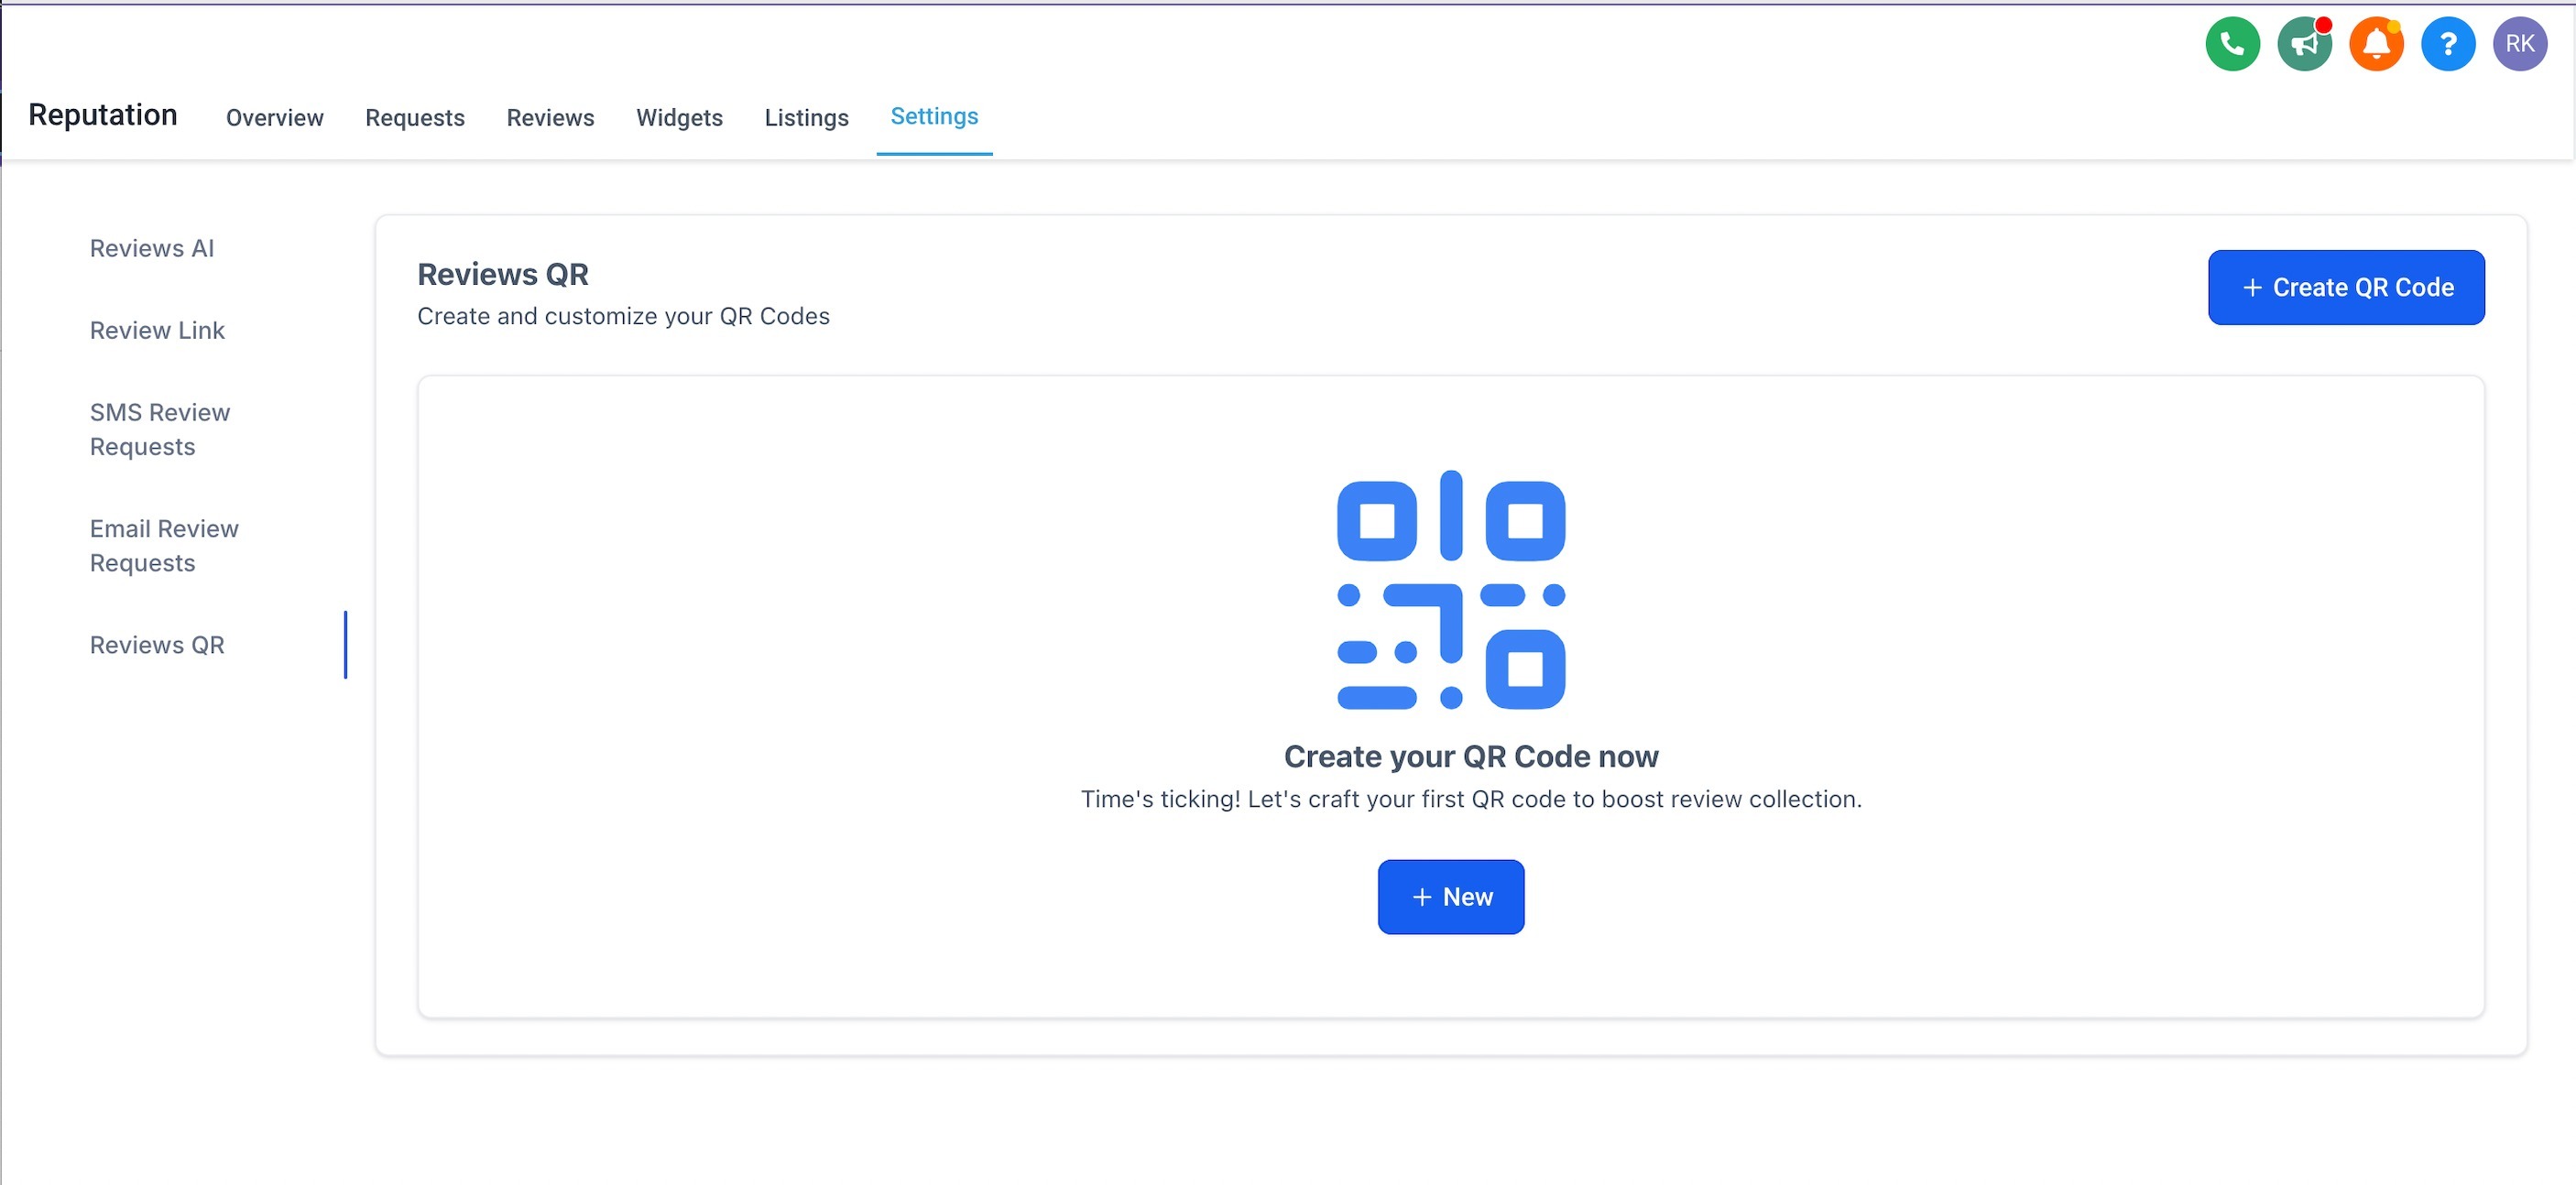Open the megaphone announcements icon

point(2303,44)
